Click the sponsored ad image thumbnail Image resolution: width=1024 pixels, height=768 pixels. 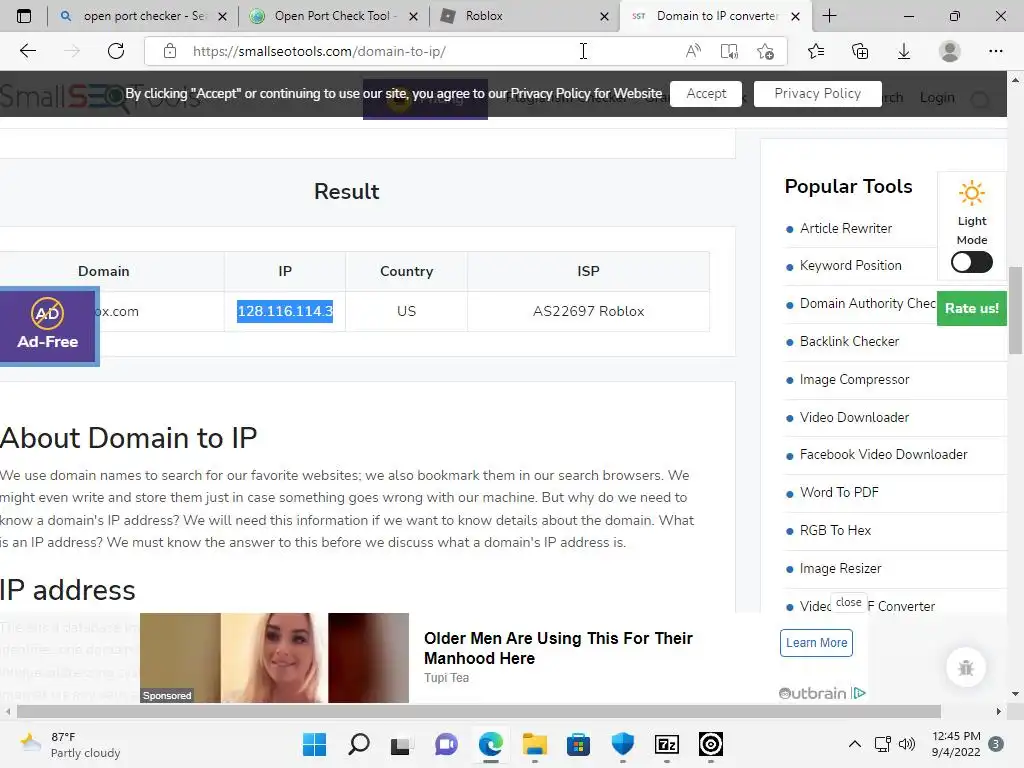coord(274,658)
